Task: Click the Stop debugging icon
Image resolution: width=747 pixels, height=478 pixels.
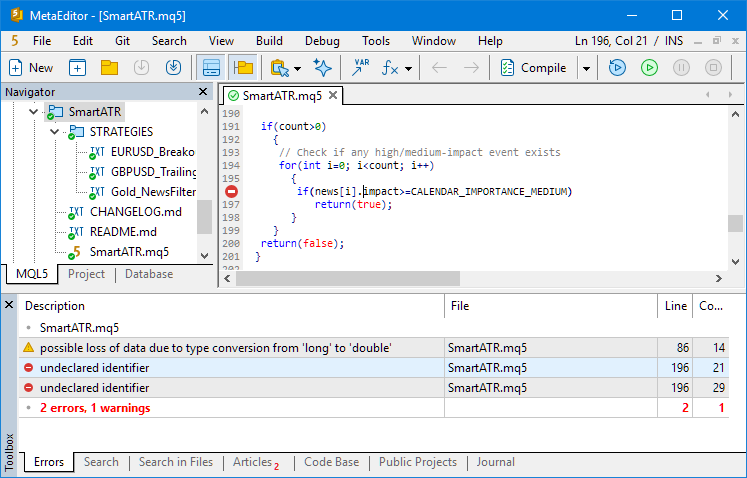Action: (x=713, y=68)
